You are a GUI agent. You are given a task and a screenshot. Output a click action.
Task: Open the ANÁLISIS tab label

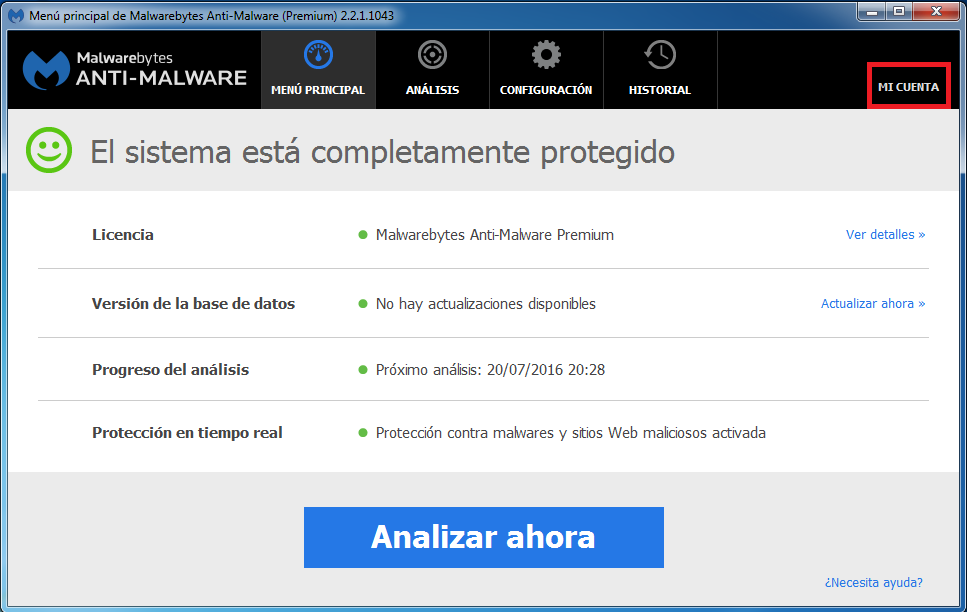click(x=432, y=90)
